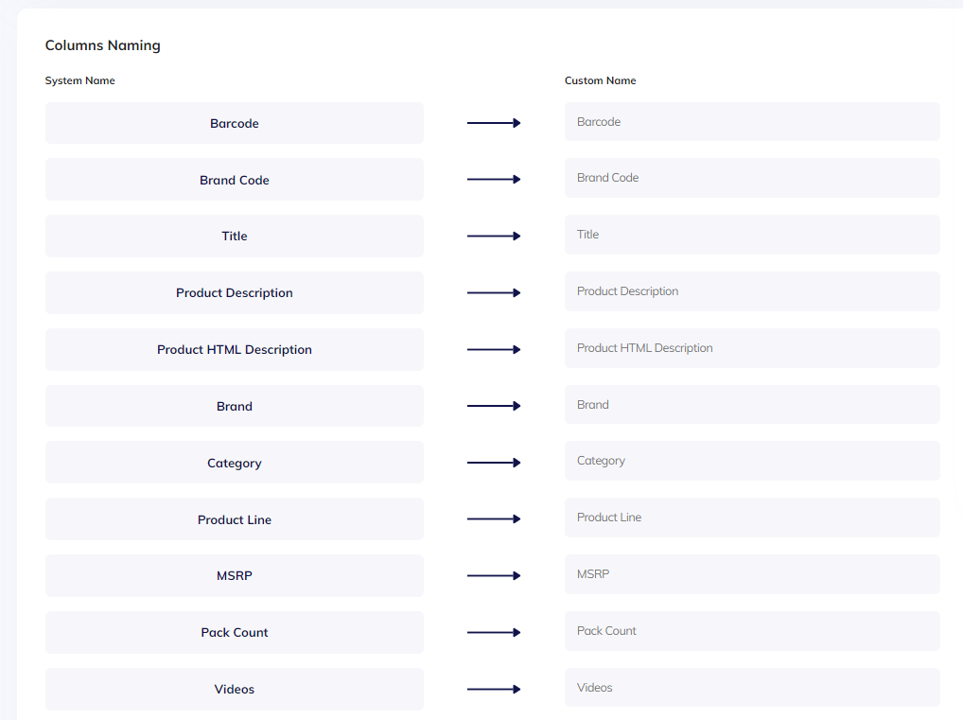Focus the Pack Count custom name input

tap(751, 631)
